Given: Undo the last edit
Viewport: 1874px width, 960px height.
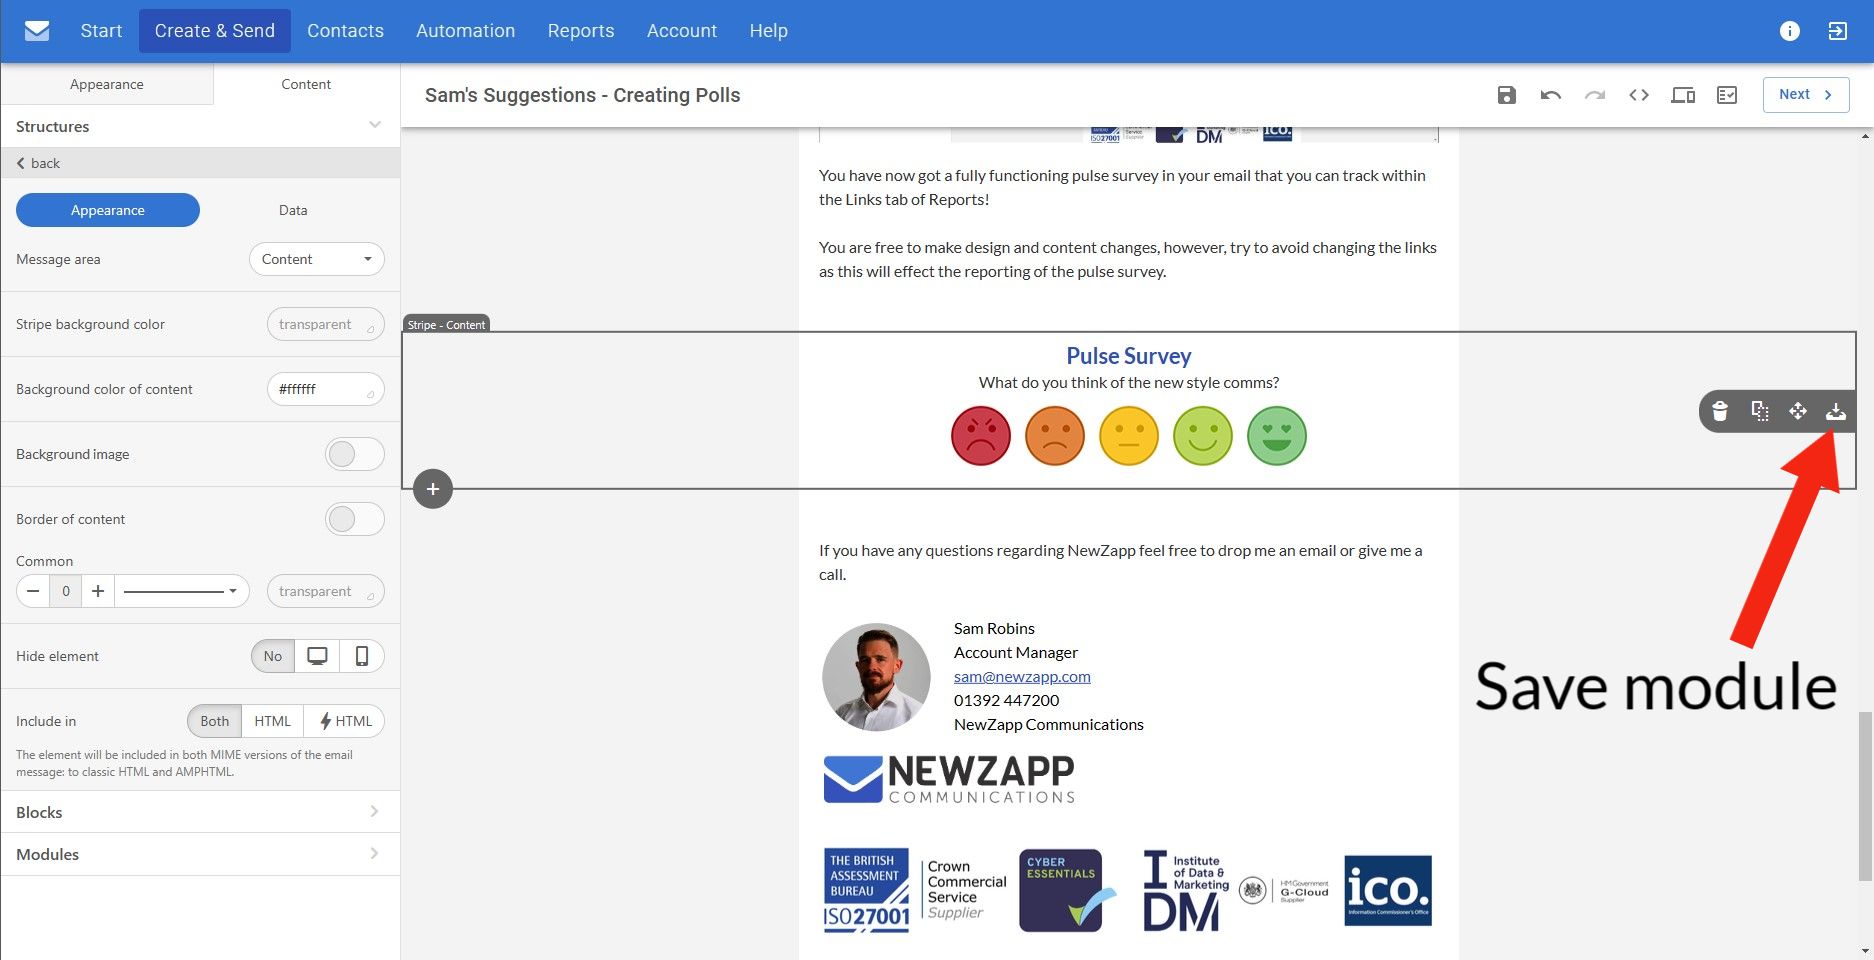Looking at the screenshot, I should [x=1550, y=95].
